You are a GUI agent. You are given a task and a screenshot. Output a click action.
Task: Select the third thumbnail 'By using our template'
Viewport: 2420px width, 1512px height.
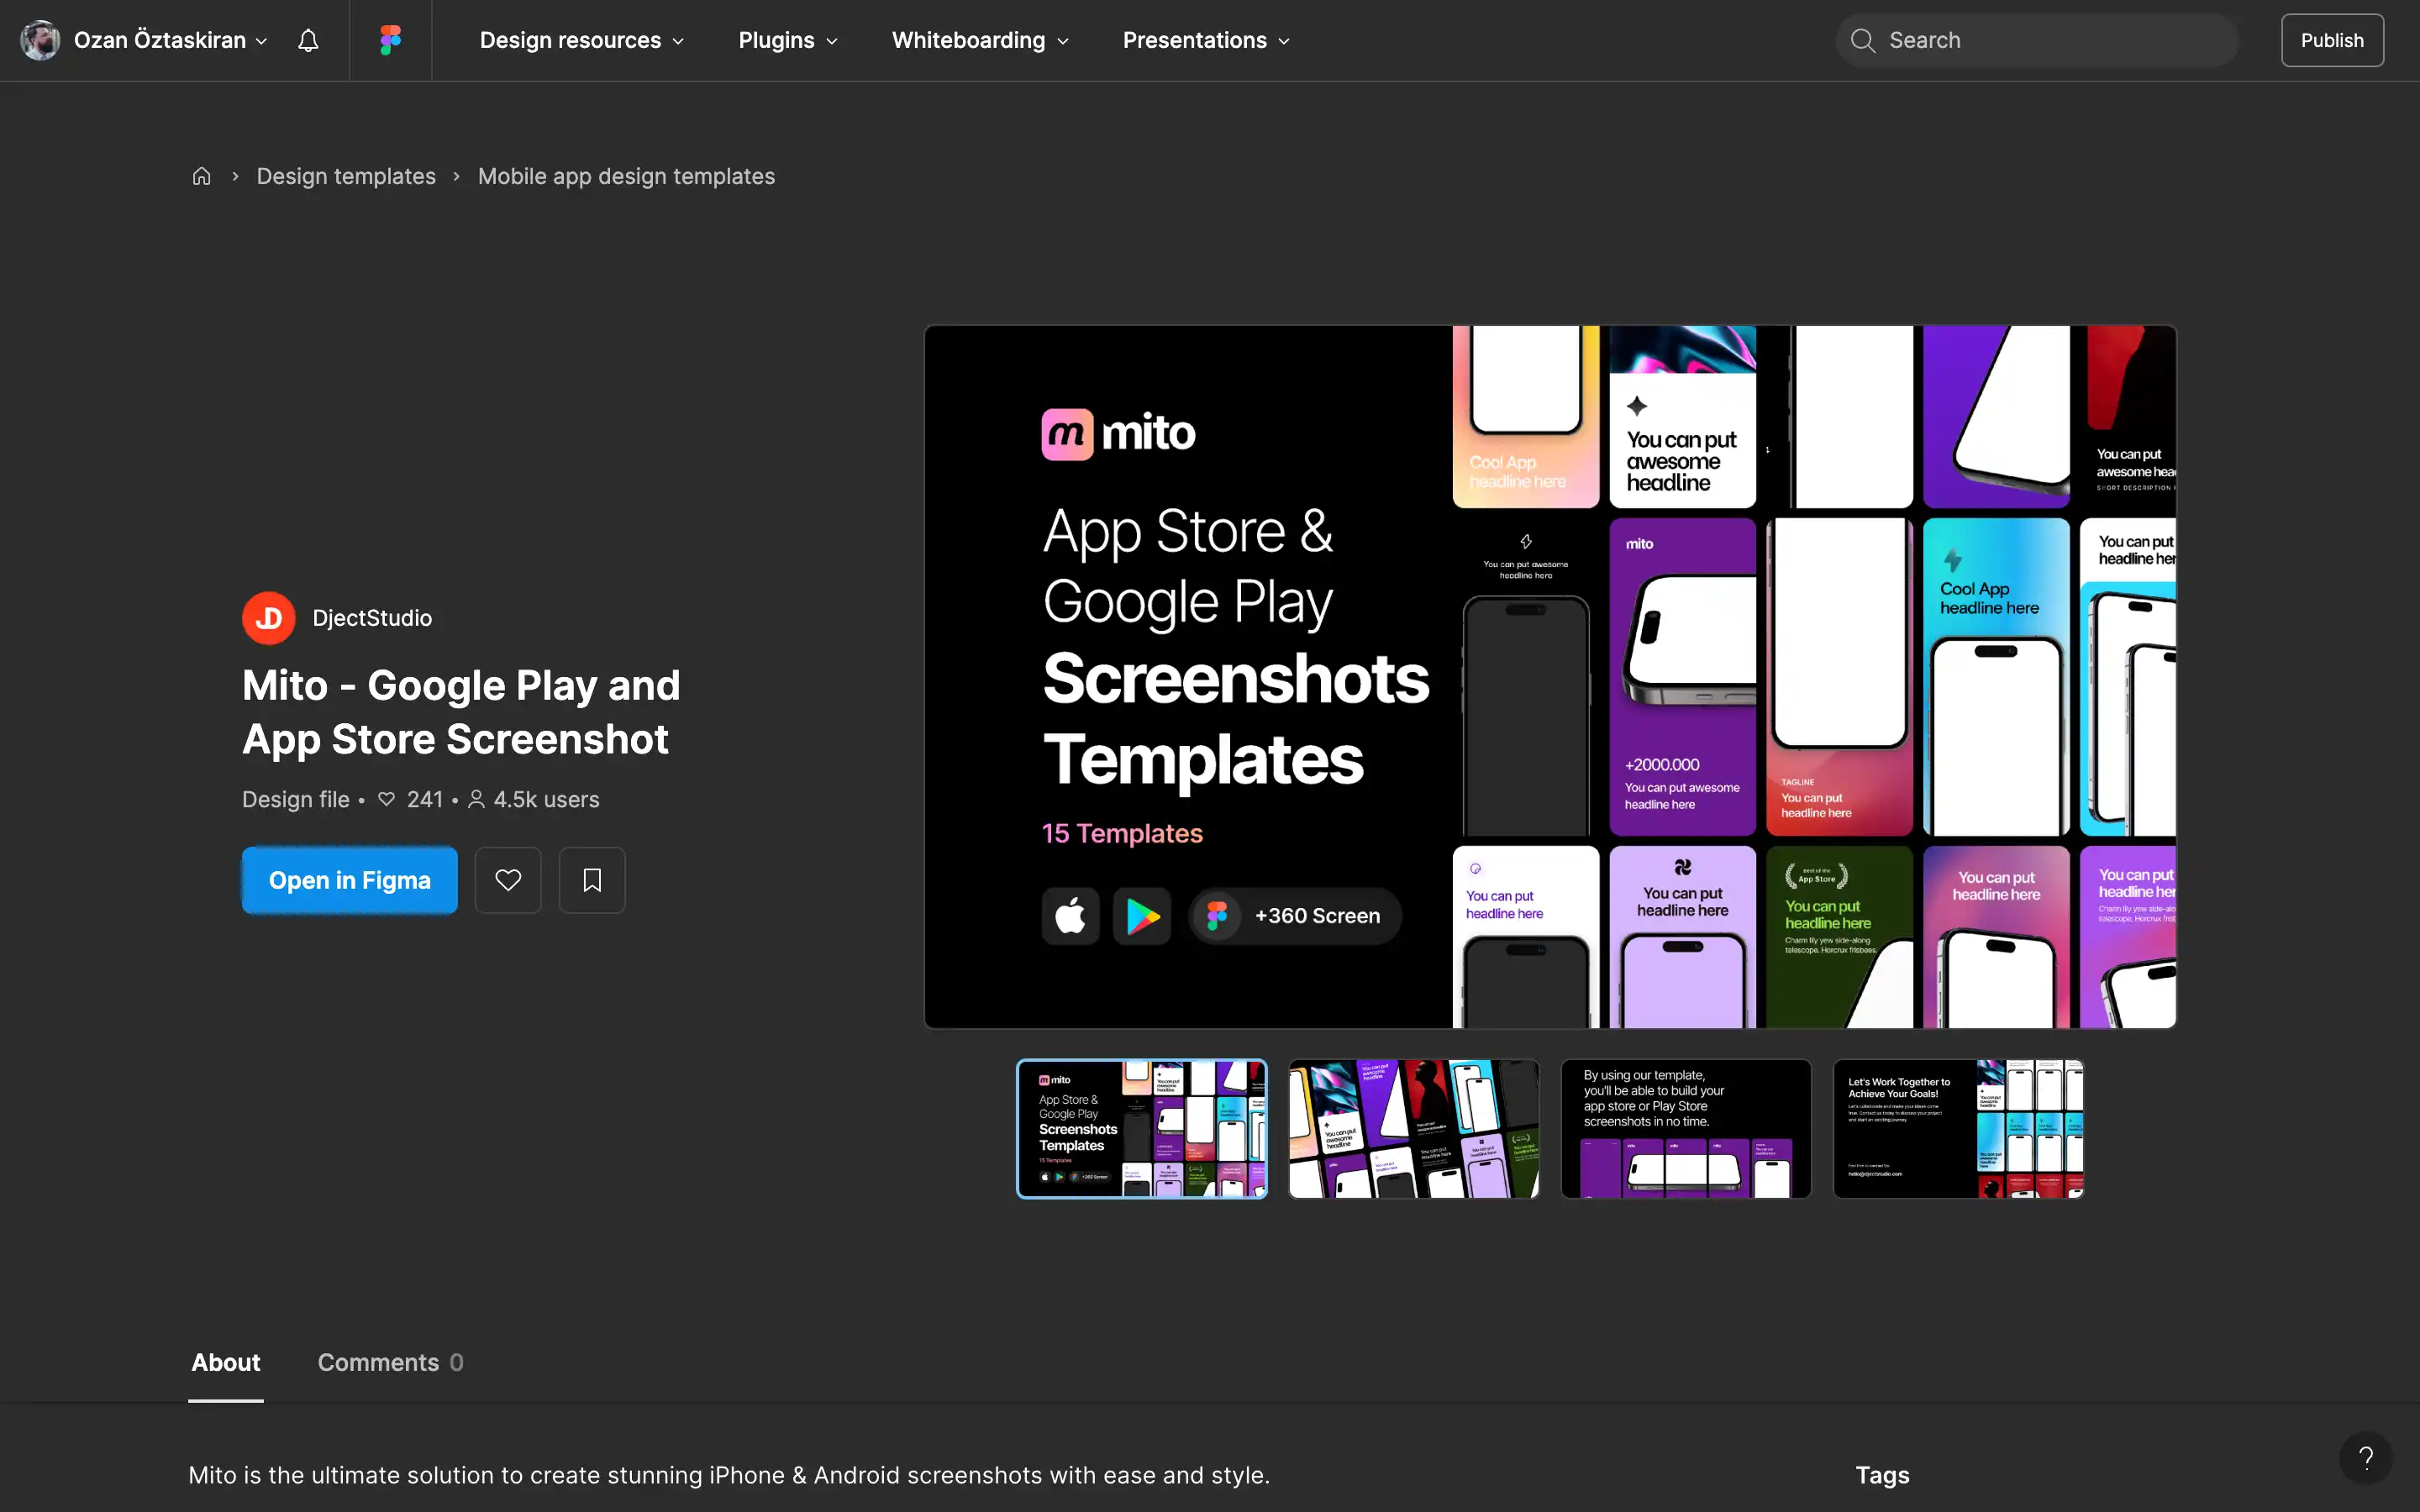(x=1686, y=1129)
